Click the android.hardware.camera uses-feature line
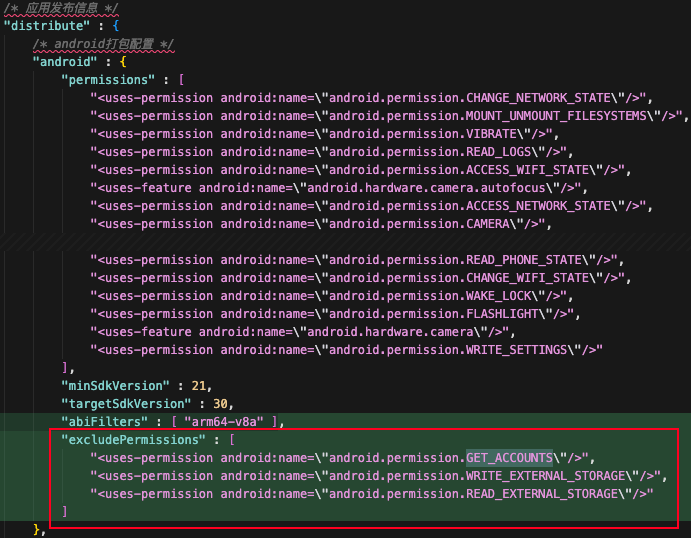Image resolution: width=691 pixels, height=538 pixels. [x=303, y=332]
